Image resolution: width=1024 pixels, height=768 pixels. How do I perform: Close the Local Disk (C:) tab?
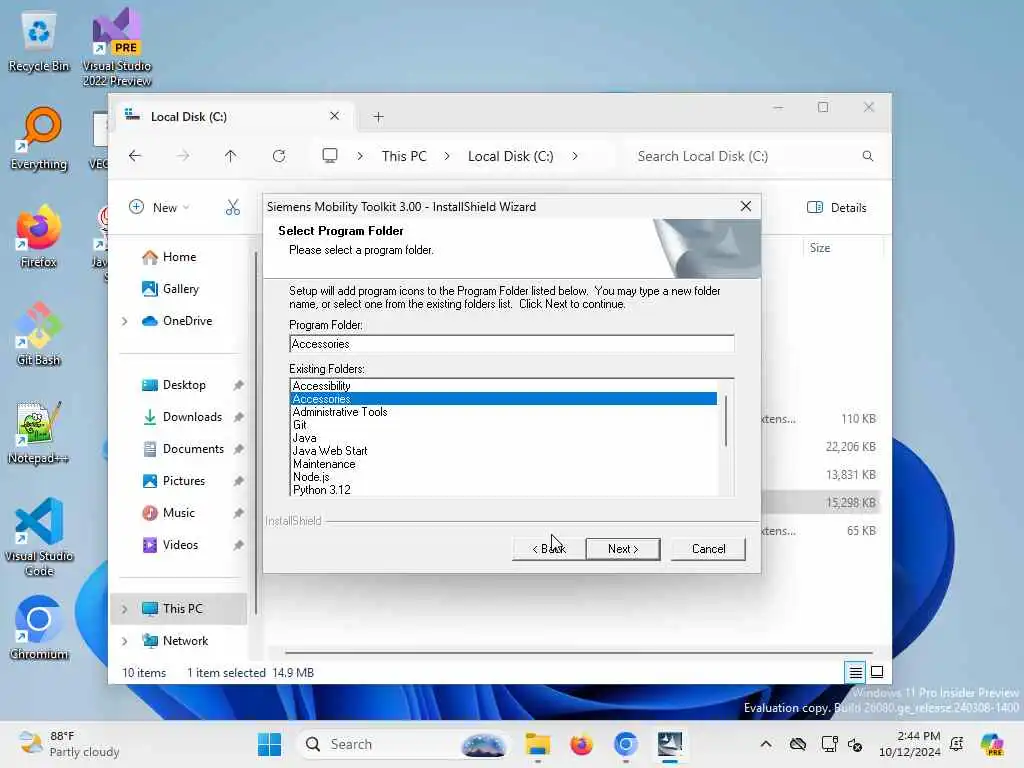pos(334,116)
